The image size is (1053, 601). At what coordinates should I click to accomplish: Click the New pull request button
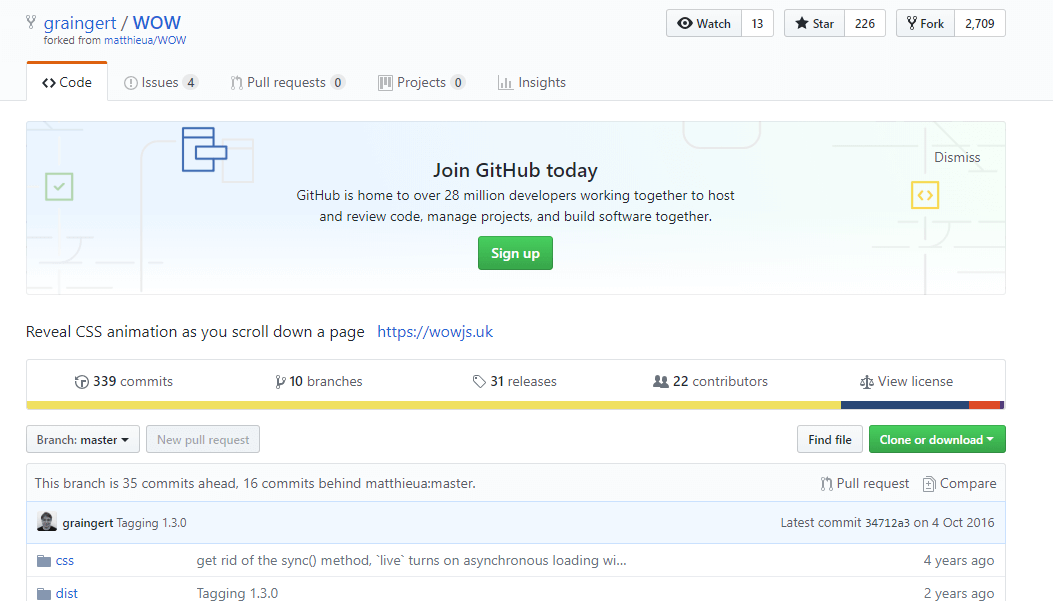[x=203, y=439]
